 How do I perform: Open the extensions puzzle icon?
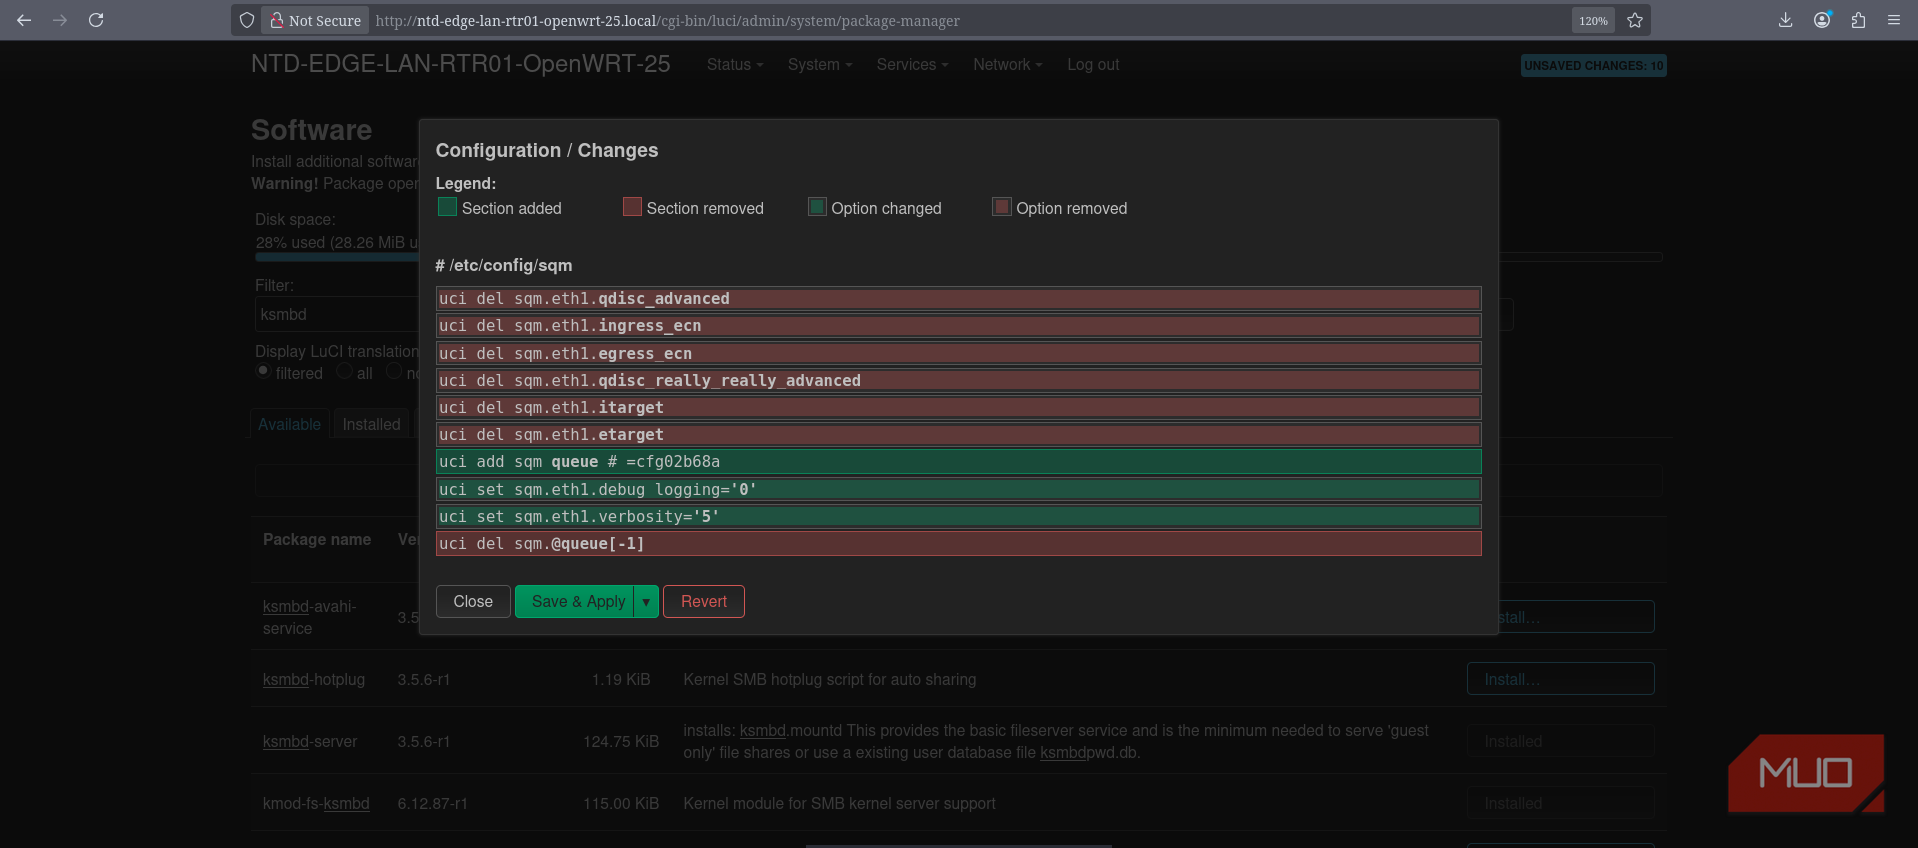point(1858,20)
